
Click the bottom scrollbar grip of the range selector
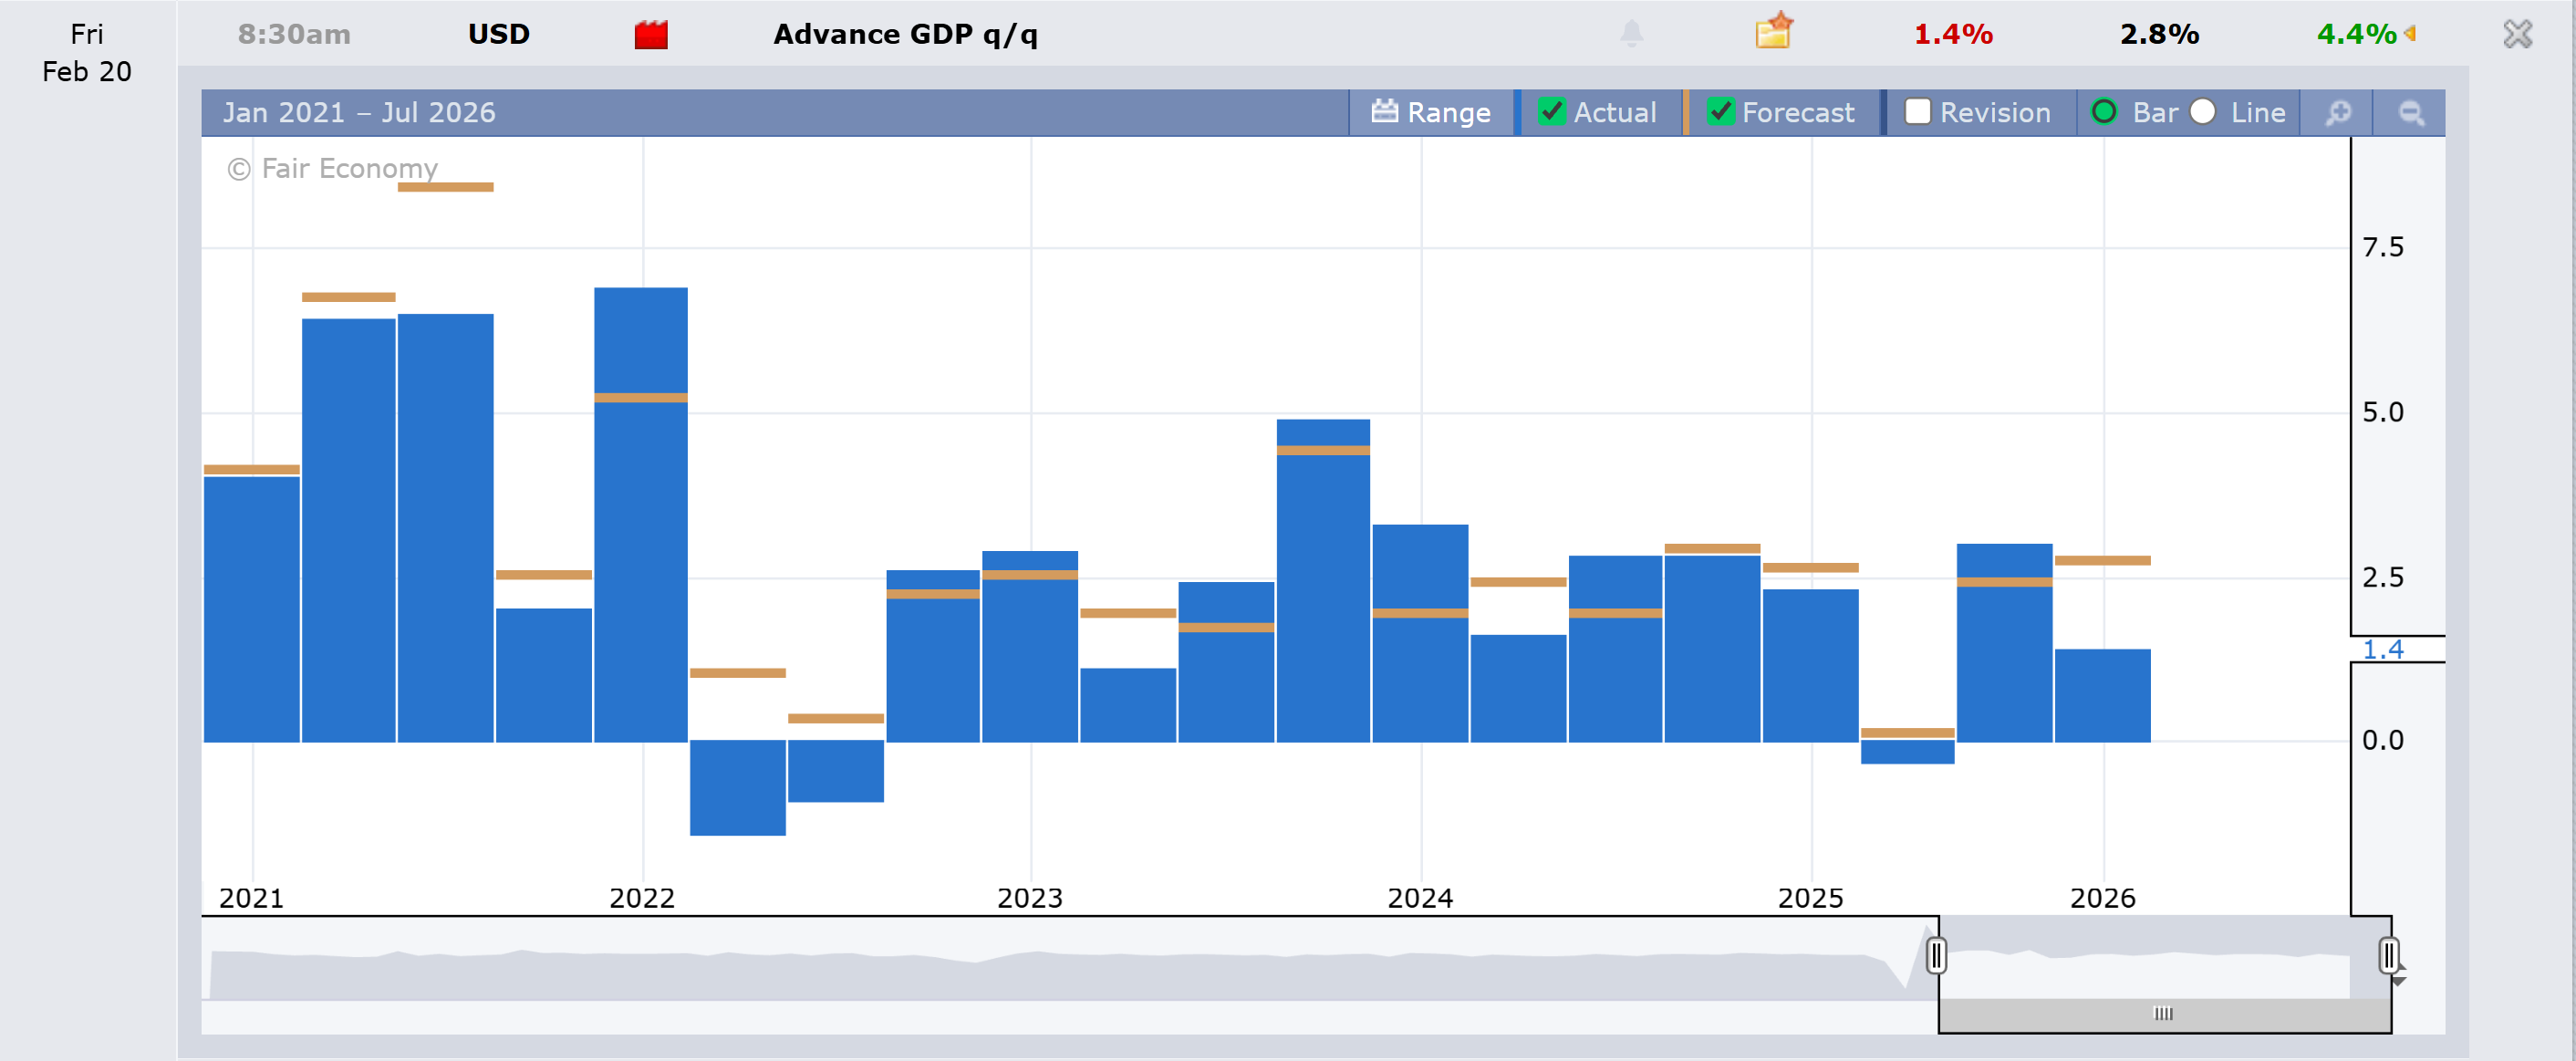(2163, 1013)
